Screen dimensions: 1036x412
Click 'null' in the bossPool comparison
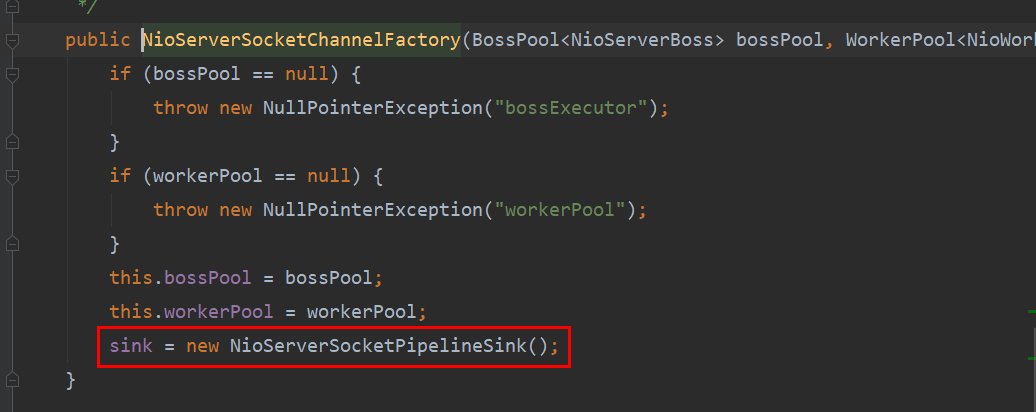307,74
